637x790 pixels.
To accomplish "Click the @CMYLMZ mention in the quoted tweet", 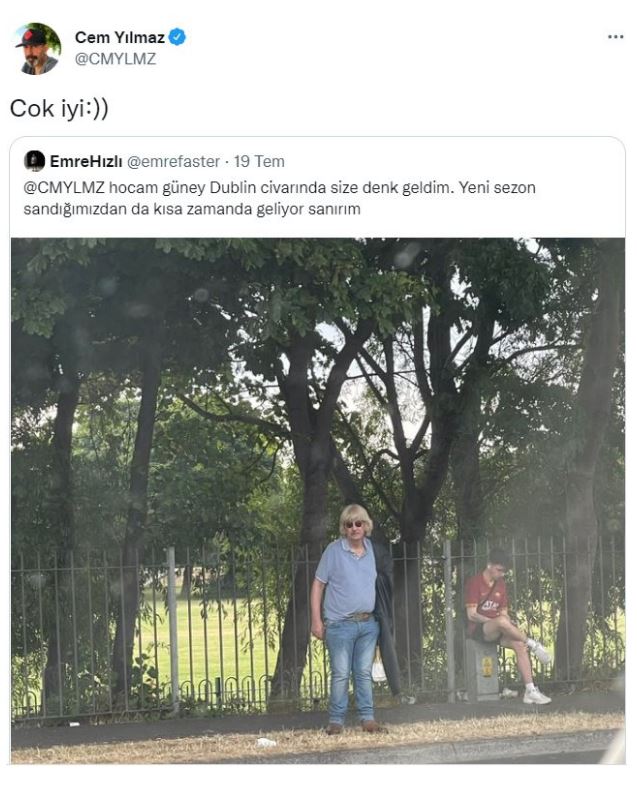I will (x=64, y=187).
